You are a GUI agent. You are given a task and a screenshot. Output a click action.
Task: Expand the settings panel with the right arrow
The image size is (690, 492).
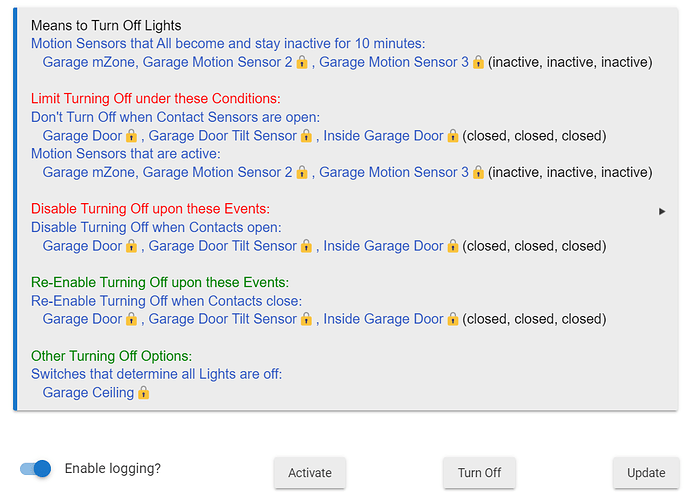coord(662,211)
